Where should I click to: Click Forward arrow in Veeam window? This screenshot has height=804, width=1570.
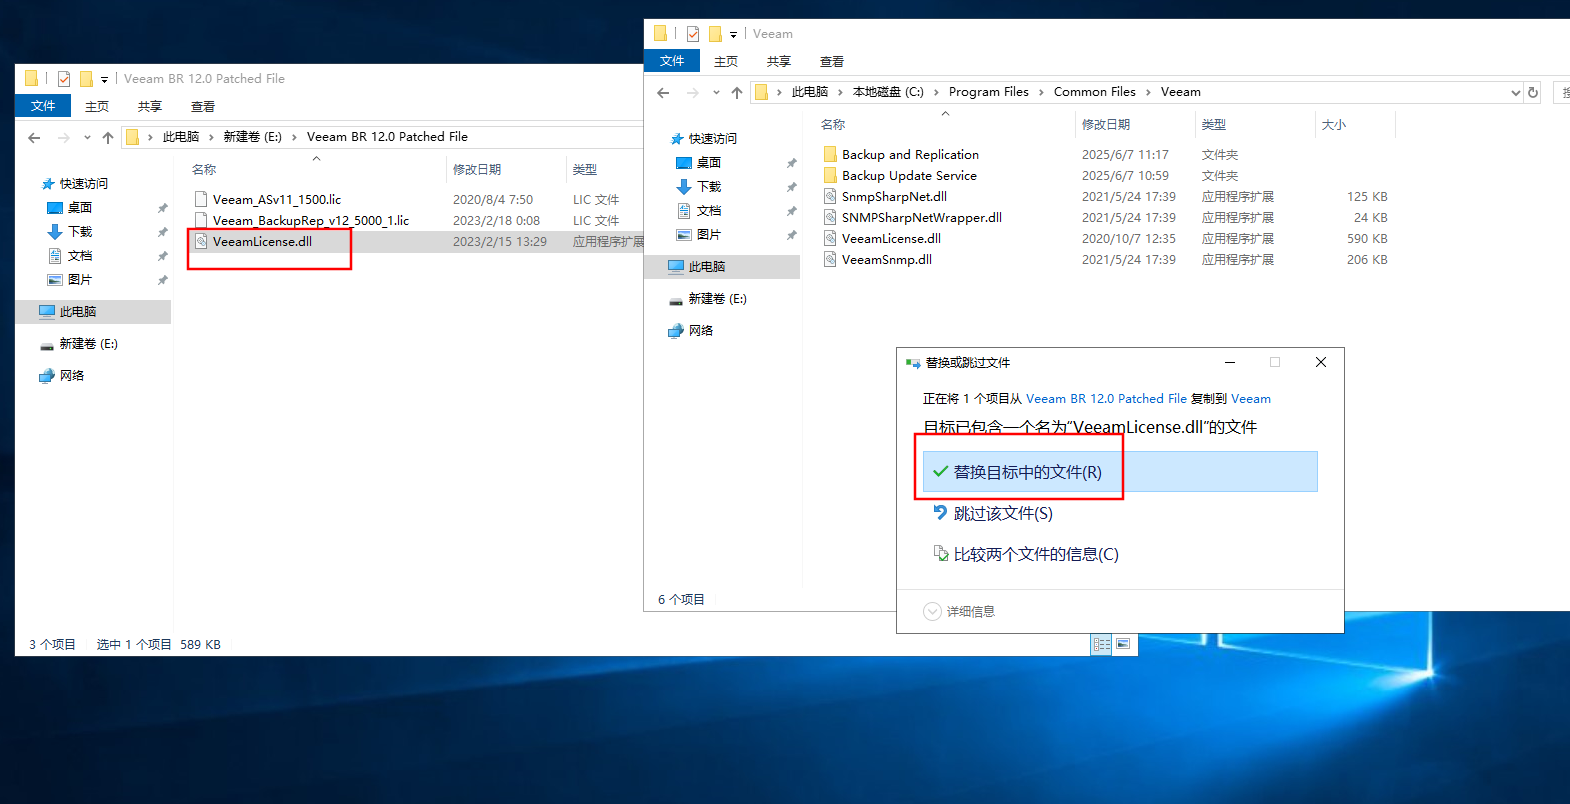click(x=693, y=92)
